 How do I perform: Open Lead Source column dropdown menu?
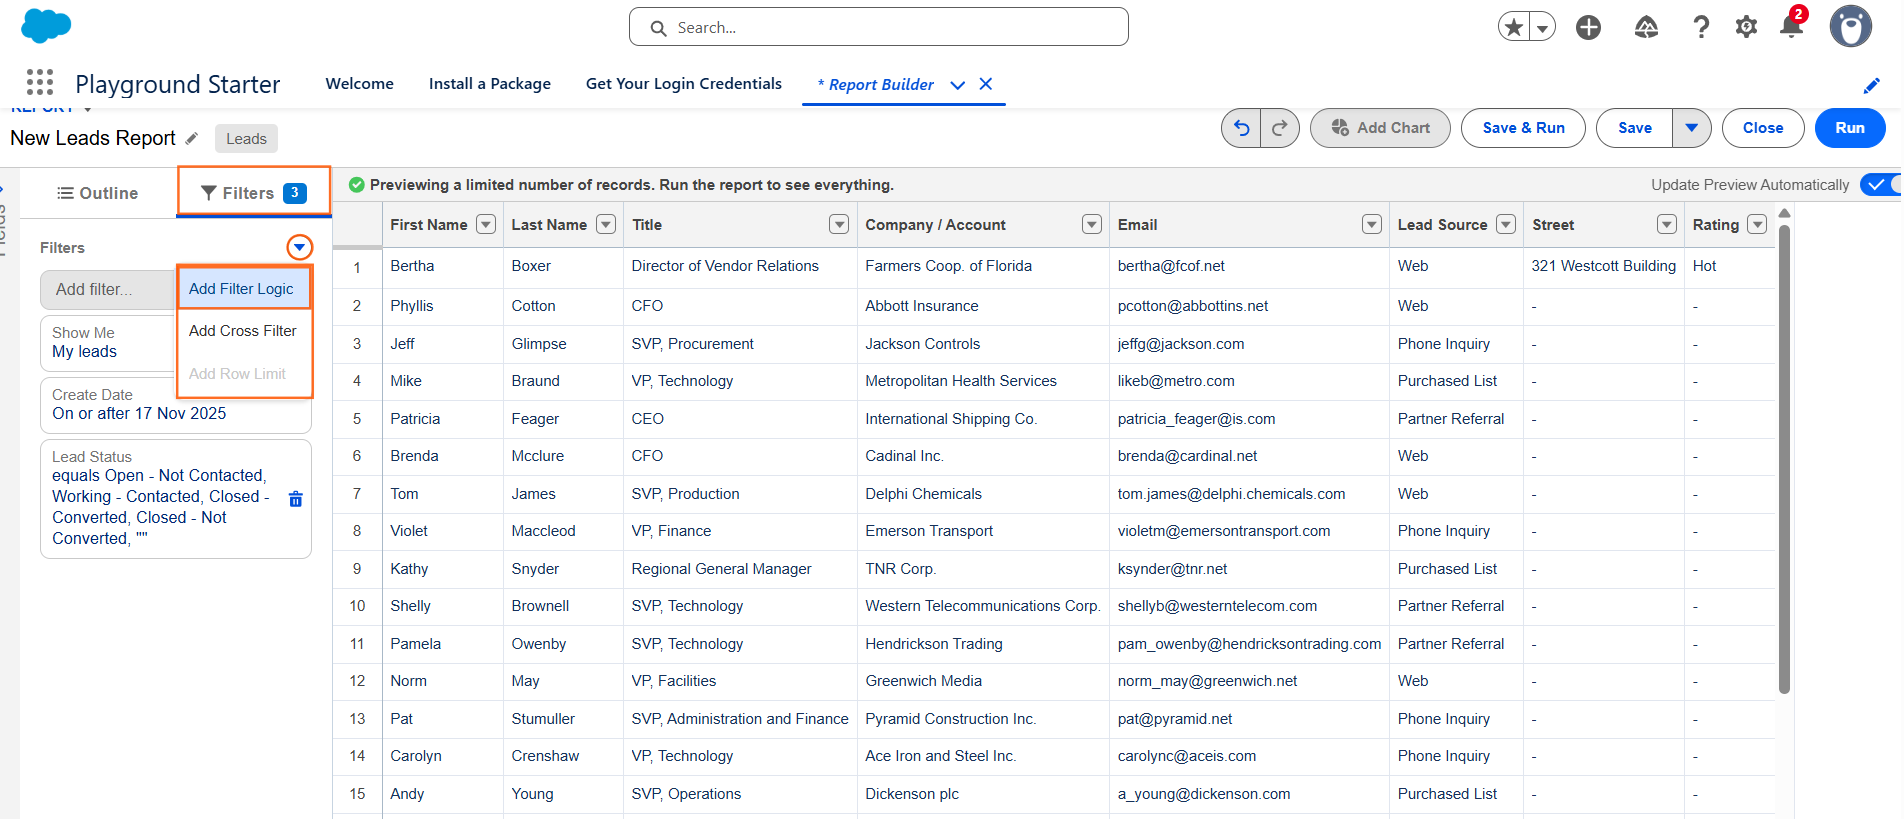tap(1506, 224)
